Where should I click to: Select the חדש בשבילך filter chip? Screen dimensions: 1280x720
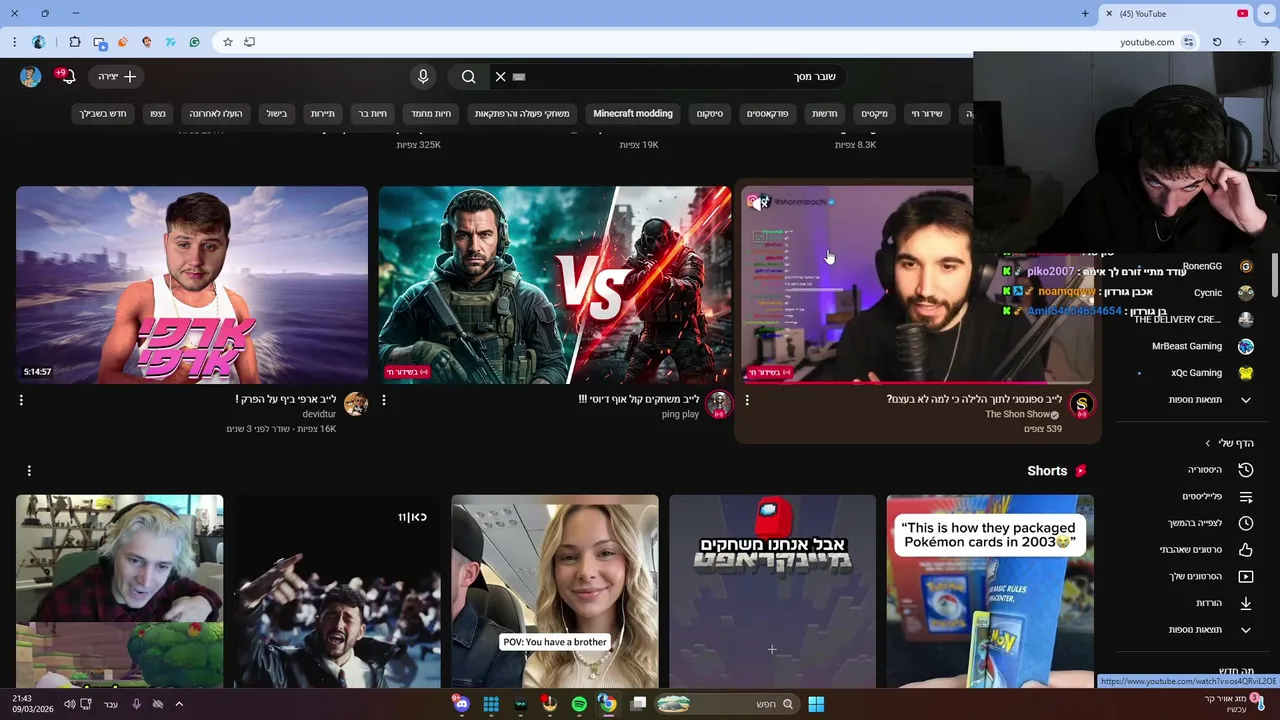point(104,114)
